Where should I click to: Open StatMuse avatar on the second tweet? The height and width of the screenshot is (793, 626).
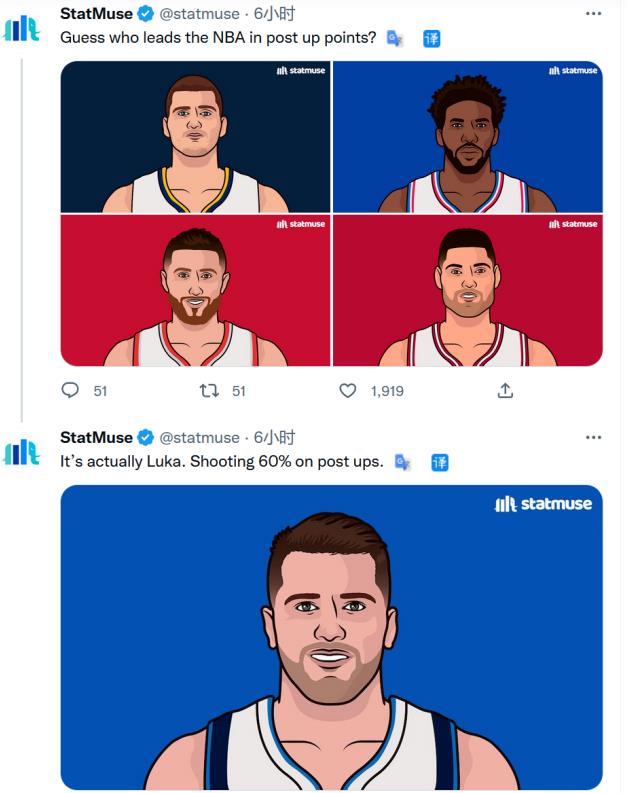(21, 452)
